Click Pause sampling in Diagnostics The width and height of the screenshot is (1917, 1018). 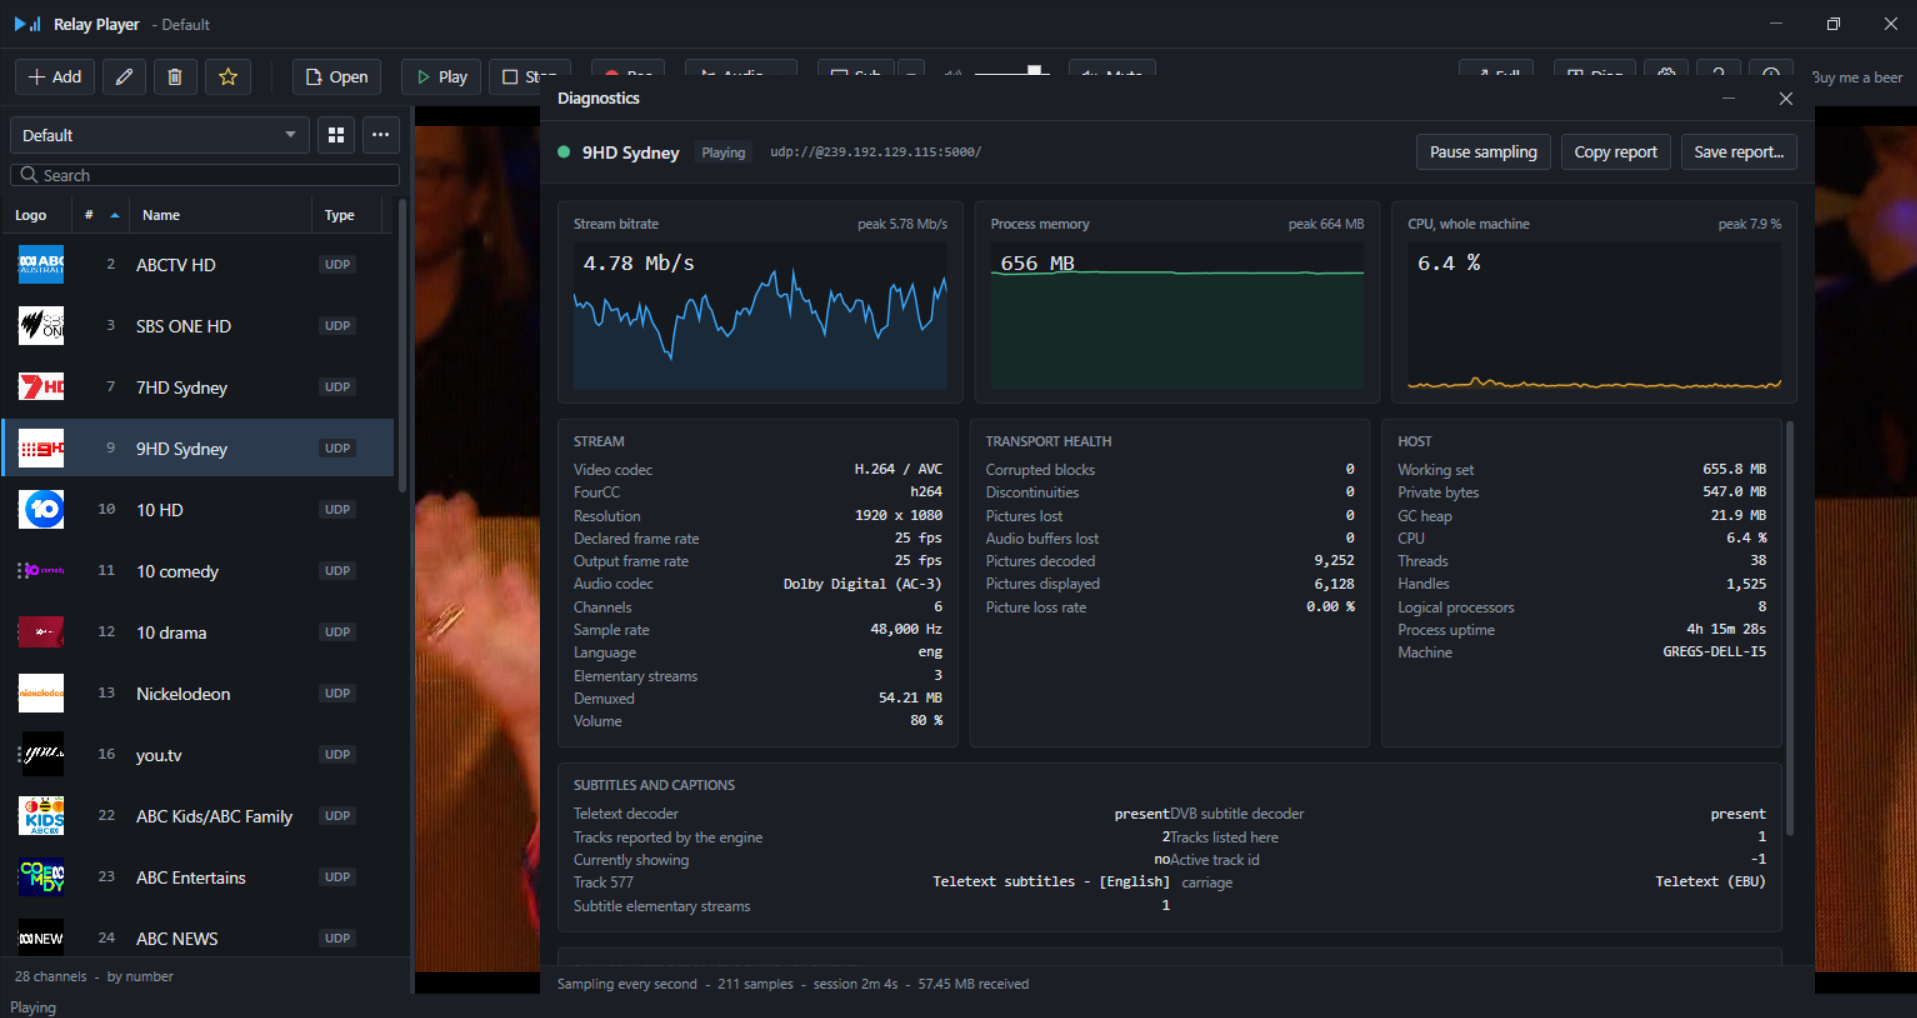[x=1483, y=152]
